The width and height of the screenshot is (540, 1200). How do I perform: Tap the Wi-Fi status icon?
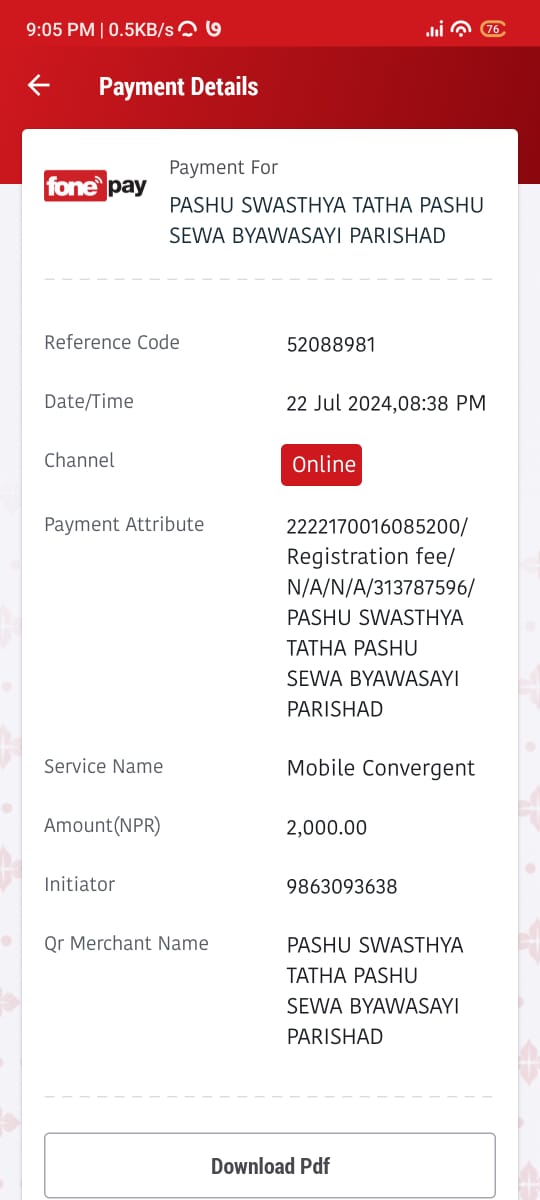461,29
